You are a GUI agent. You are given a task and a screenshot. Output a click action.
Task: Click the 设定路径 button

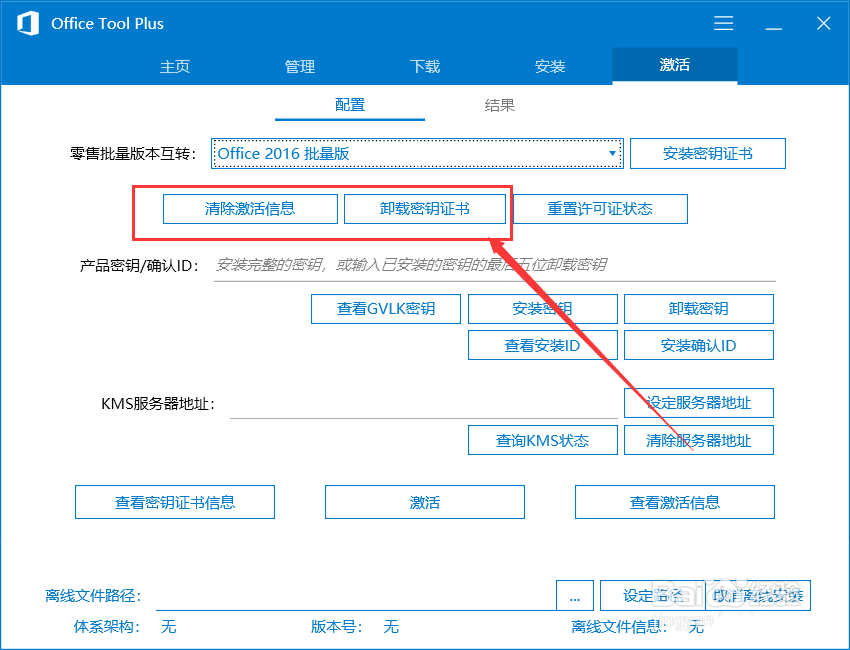[653, 596]
